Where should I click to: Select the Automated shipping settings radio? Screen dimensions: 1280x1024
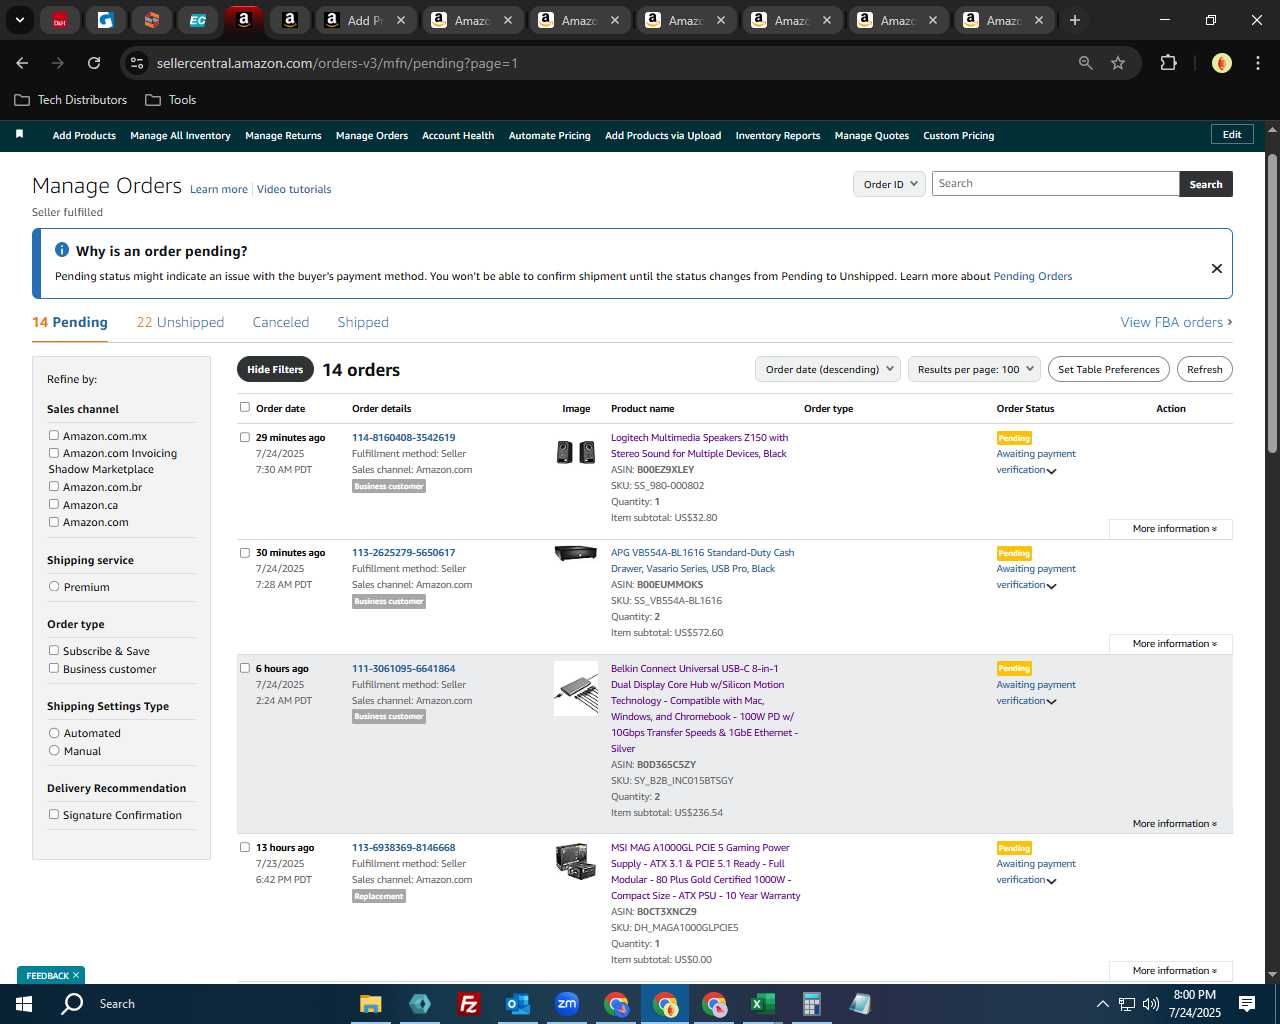tap(54, 732)
